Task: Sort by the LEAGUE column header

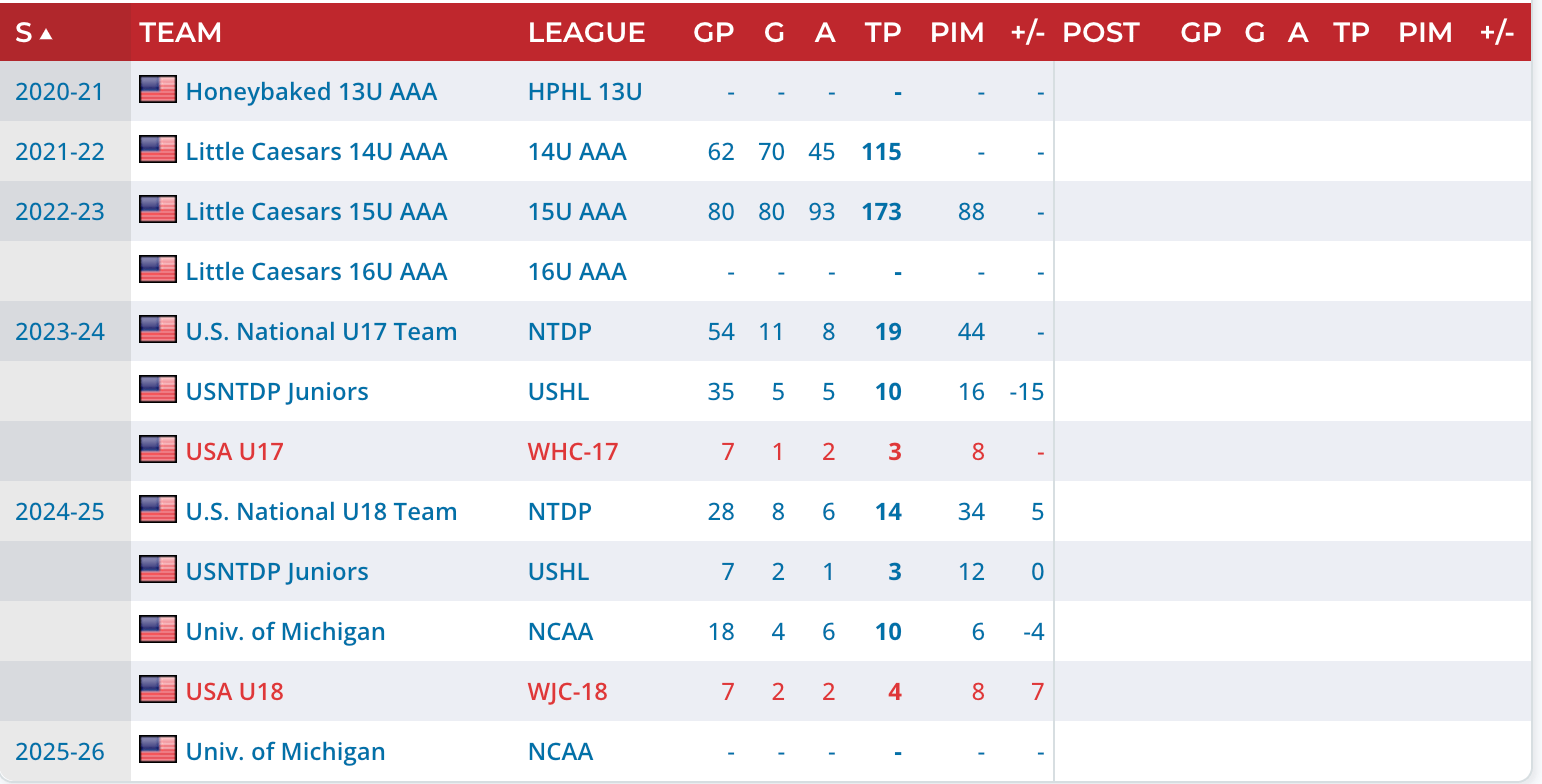Action: tap(586, 33)
